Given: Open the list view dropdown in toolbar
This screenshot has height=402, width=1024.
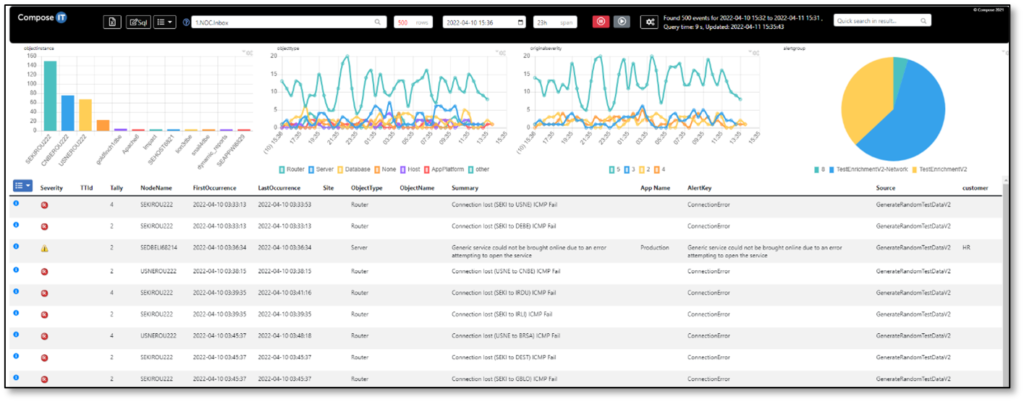Looking at the screenshot, I should 167,21.
